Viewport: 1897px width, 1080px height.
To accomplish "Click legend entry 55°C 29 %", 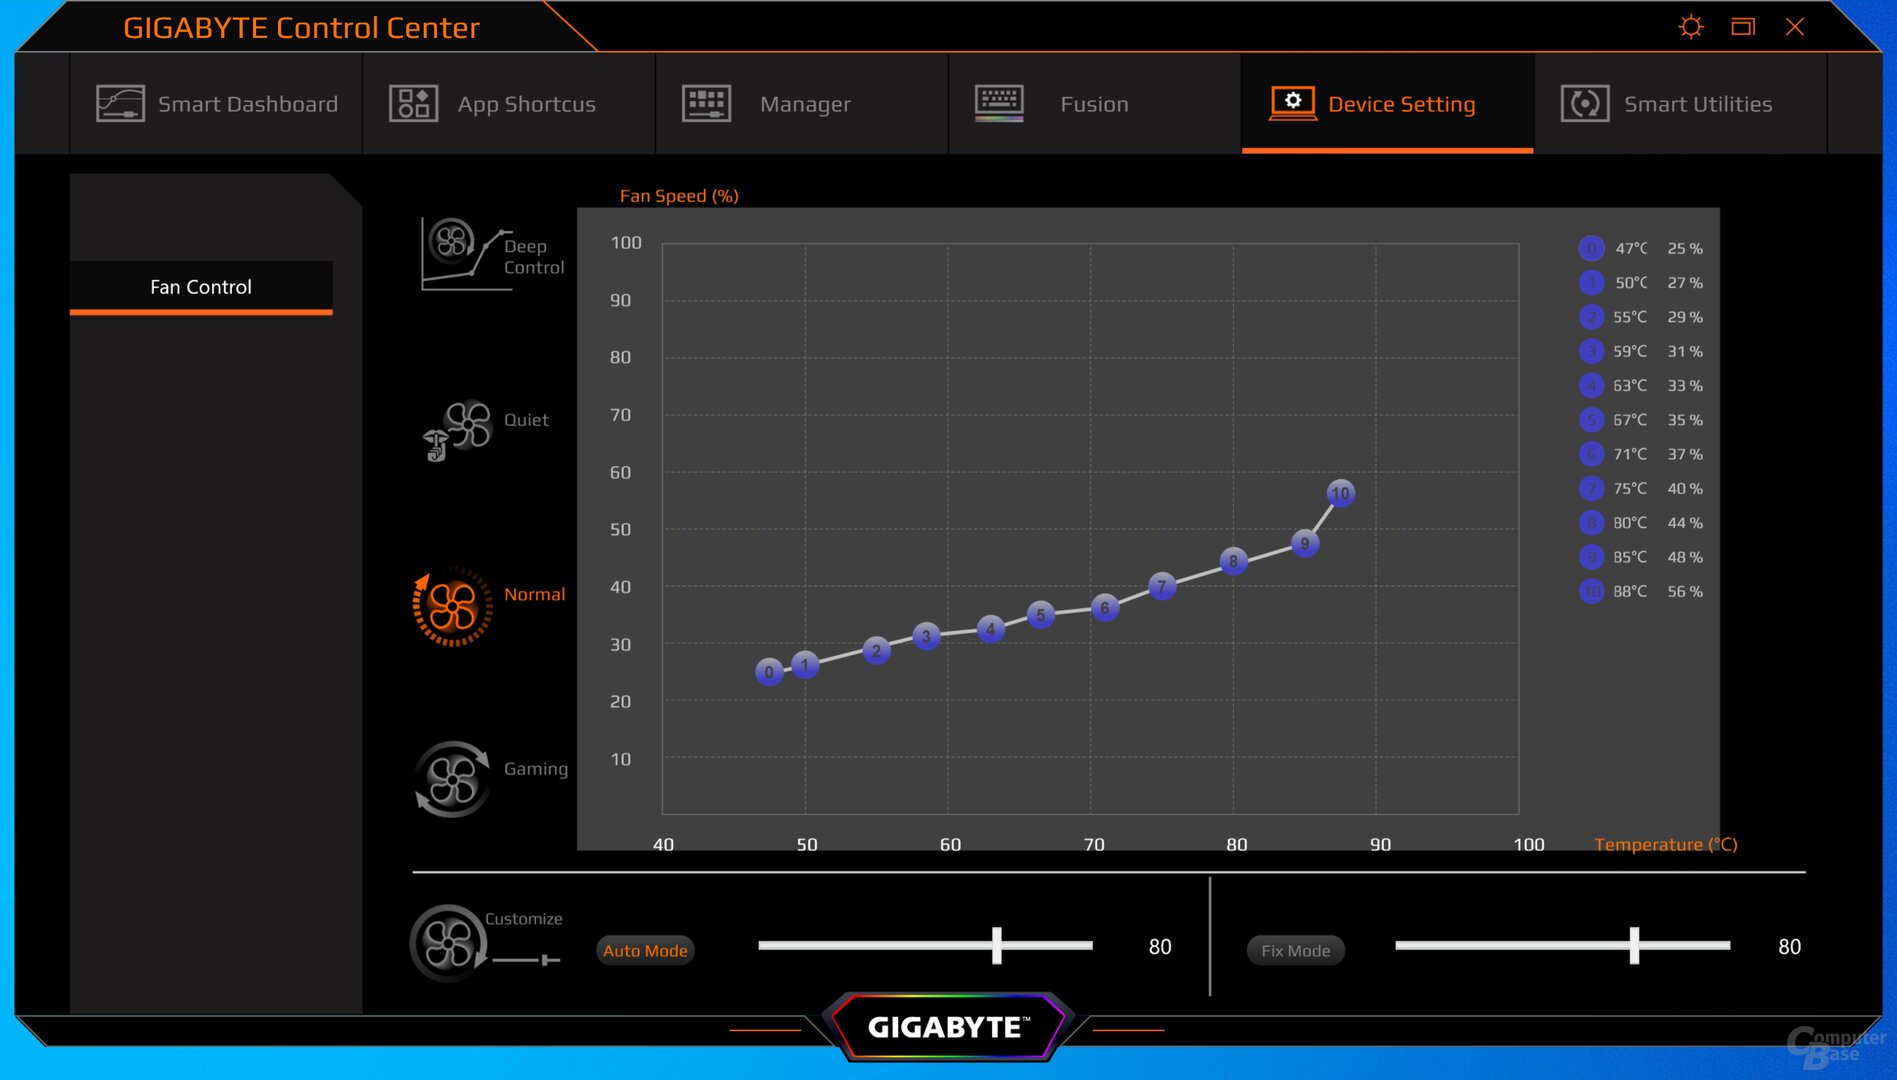I will (1641, 317).
